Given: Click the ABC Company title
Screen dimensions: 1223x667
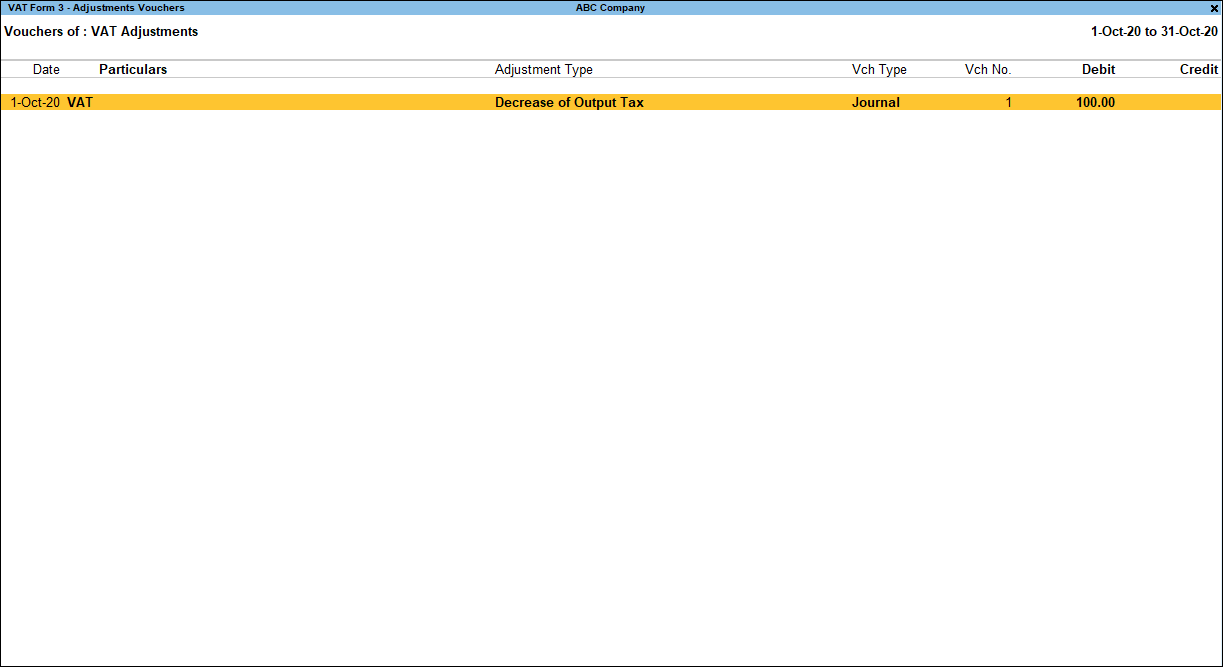Looking at the screenshot, I should point(610,8).
